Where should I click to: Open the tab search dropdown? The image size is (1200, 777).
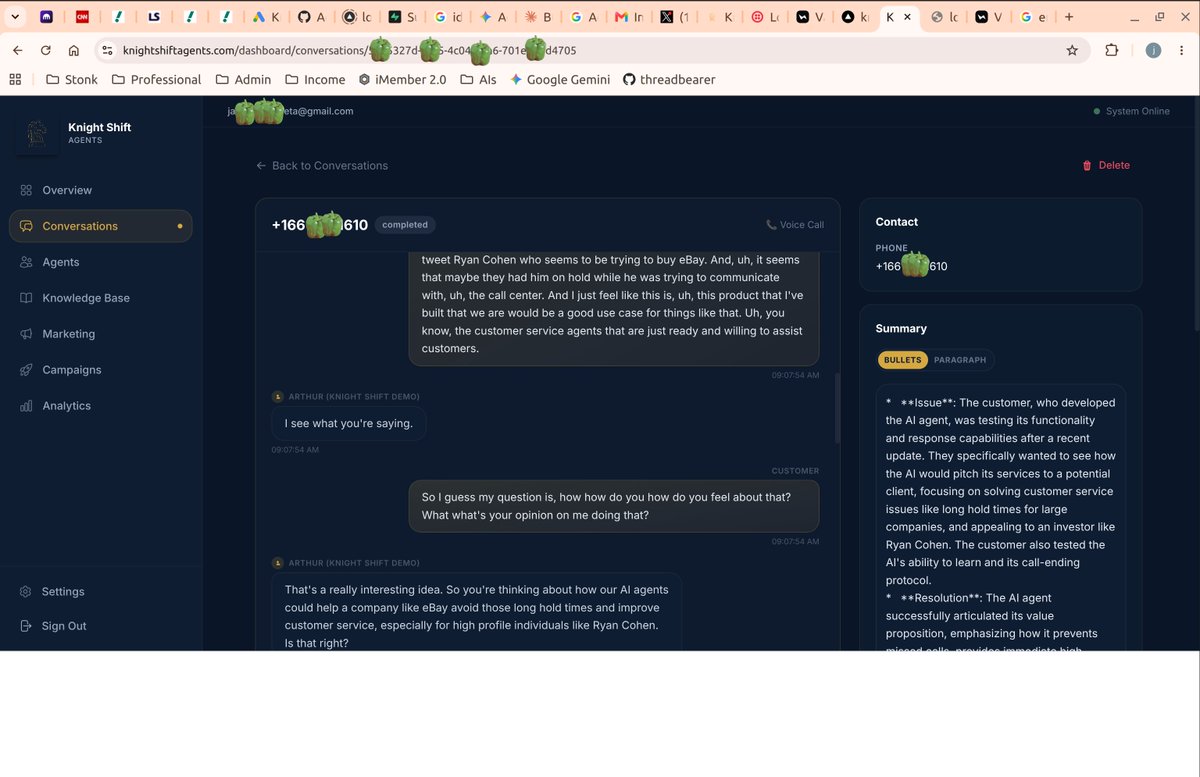[x=14, y=17]
